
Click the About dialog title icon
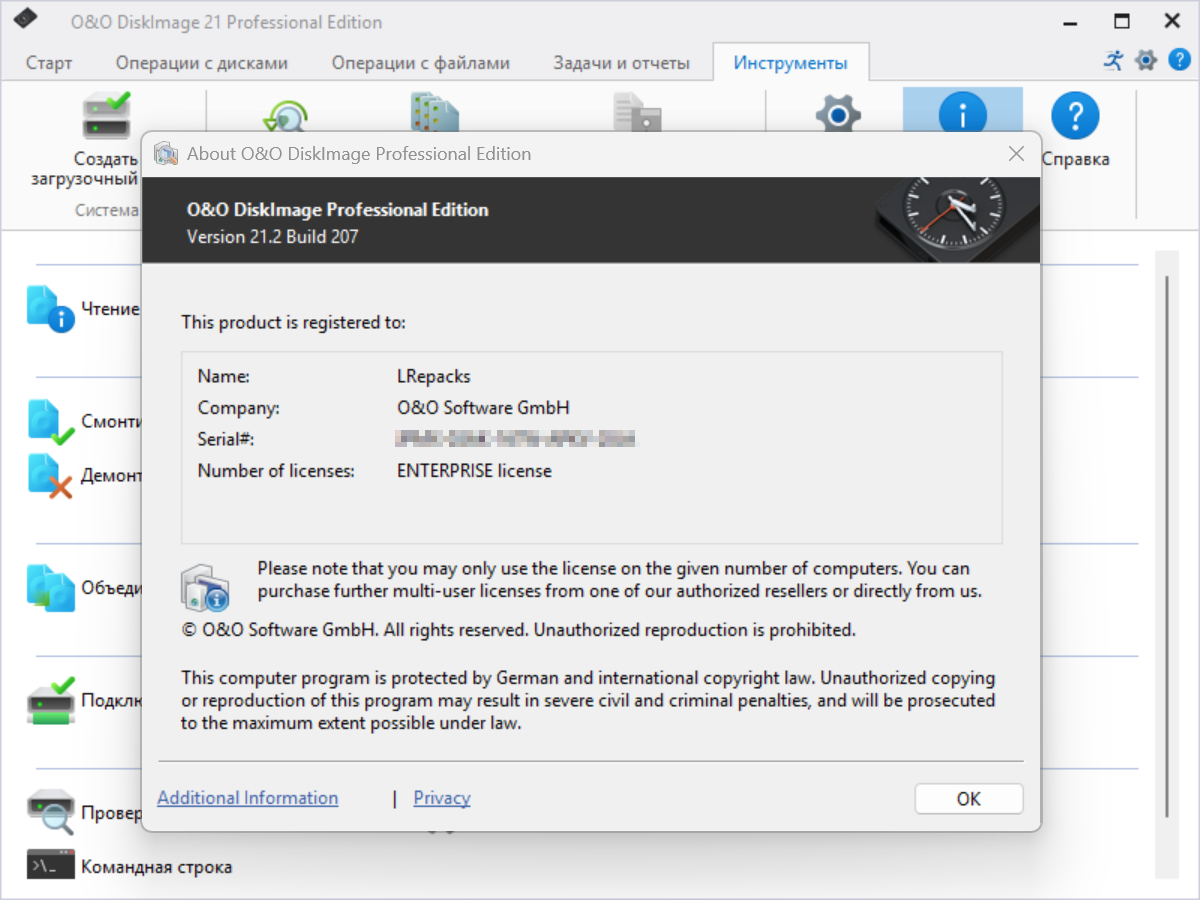pyautogui.click(x=165, y=154)
